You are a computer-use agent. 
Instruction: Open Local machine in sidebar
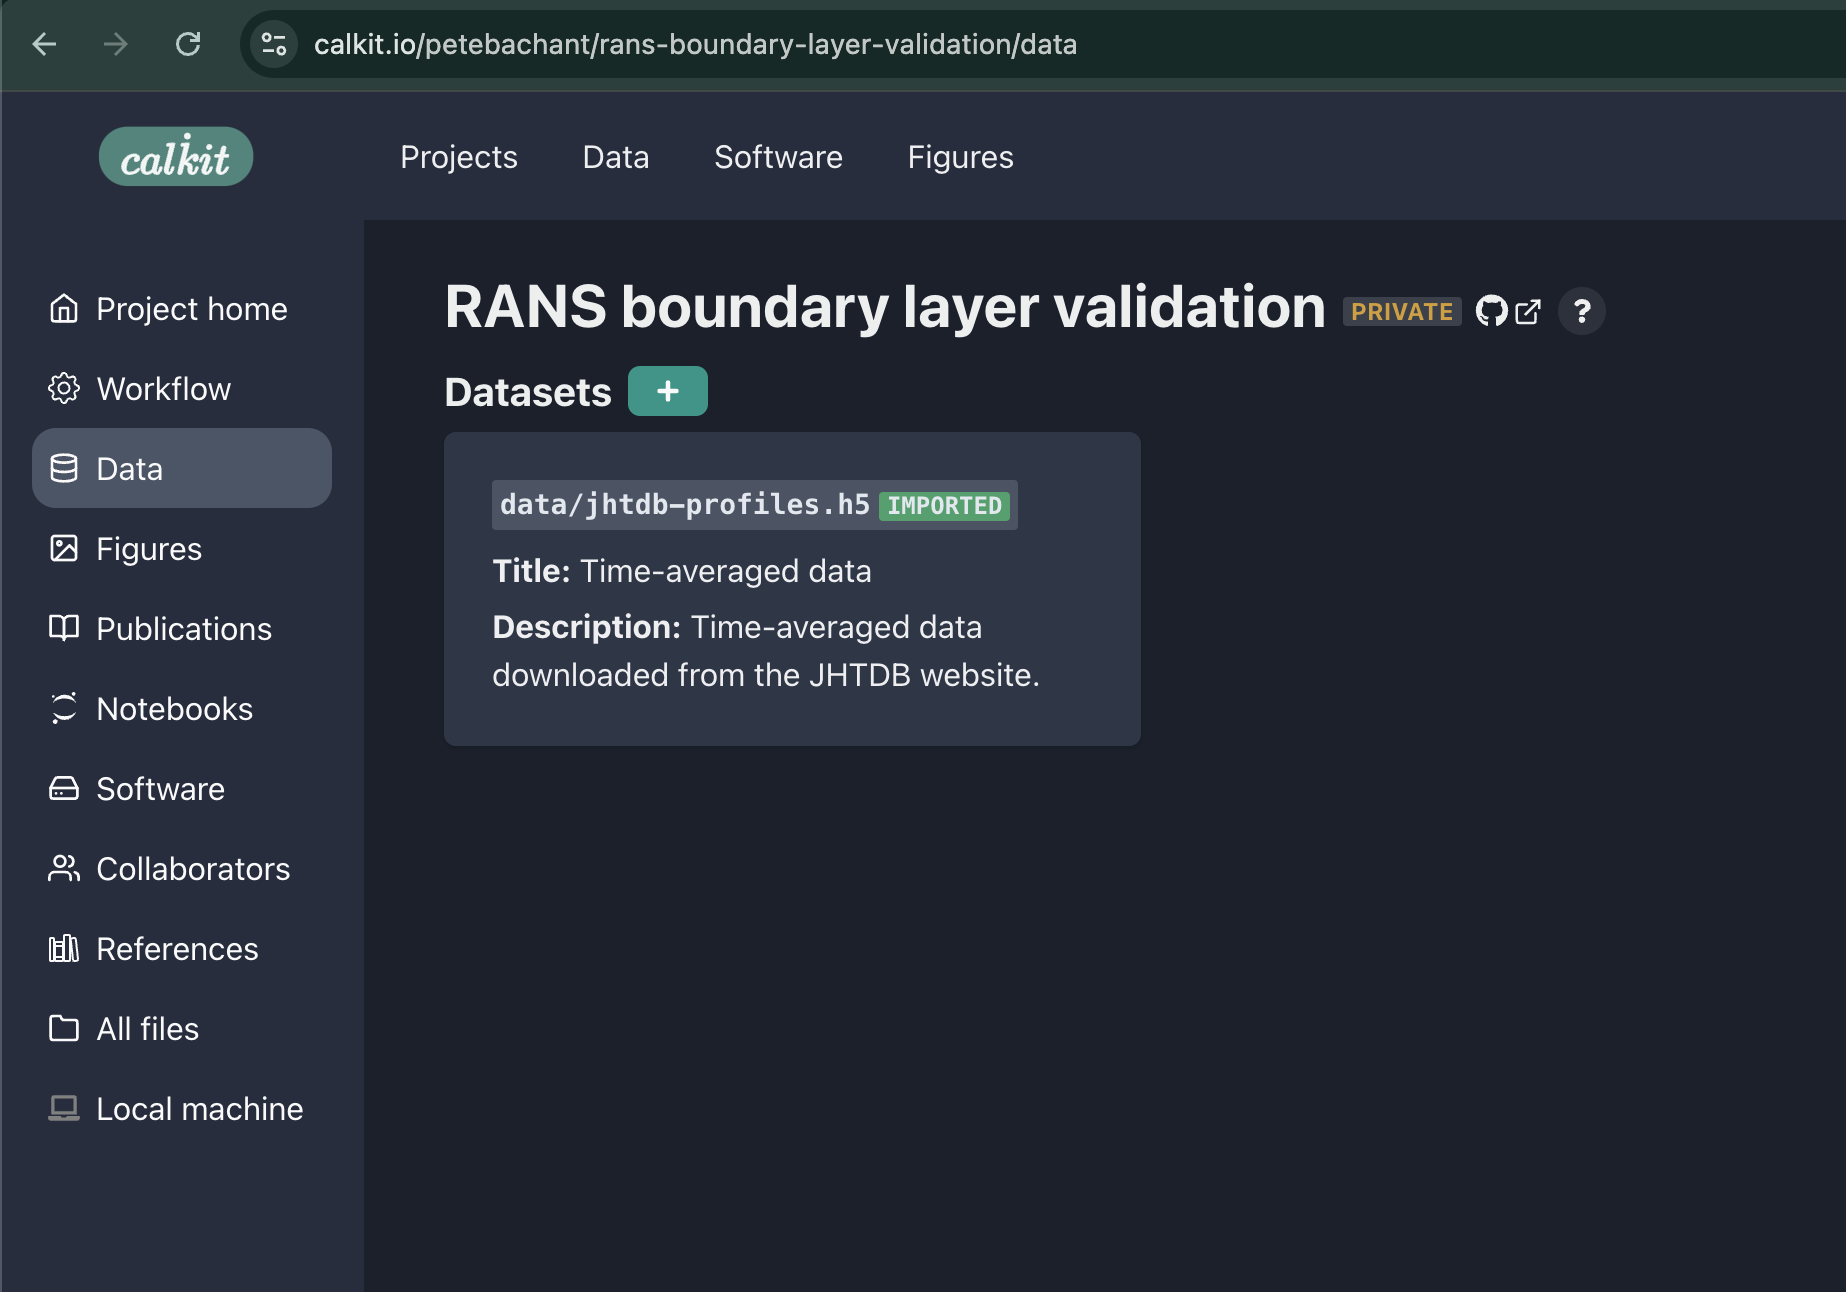182,1108
